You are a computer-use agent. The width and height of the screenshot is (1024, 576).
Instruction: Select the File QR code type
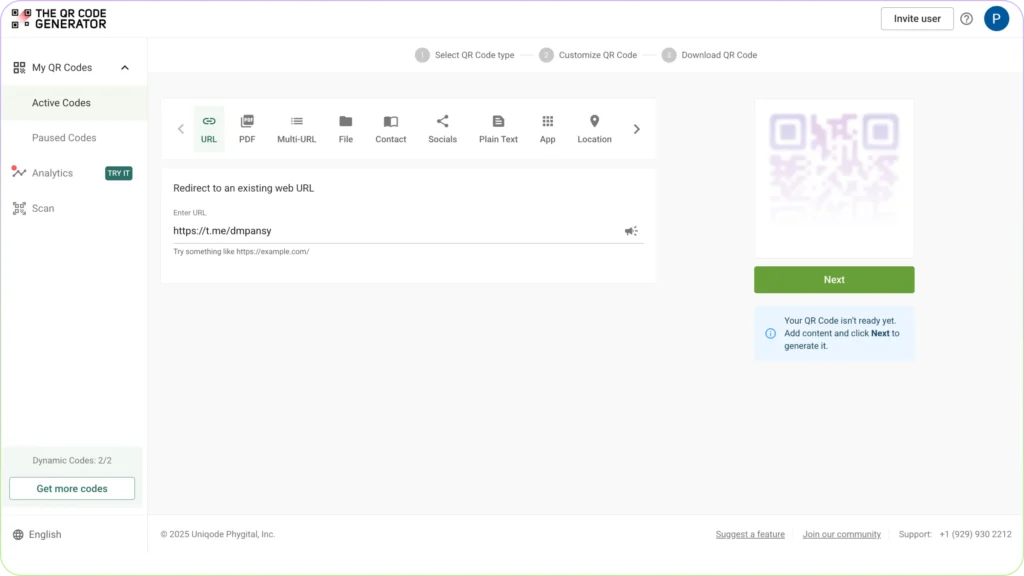click(345, 128)
